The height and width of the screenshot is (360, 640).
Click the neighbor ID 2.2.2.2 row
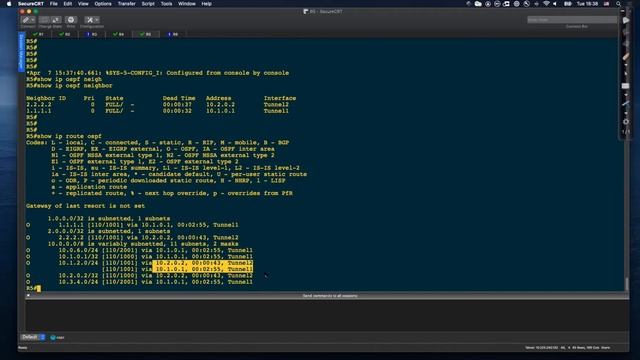point(157,104)
